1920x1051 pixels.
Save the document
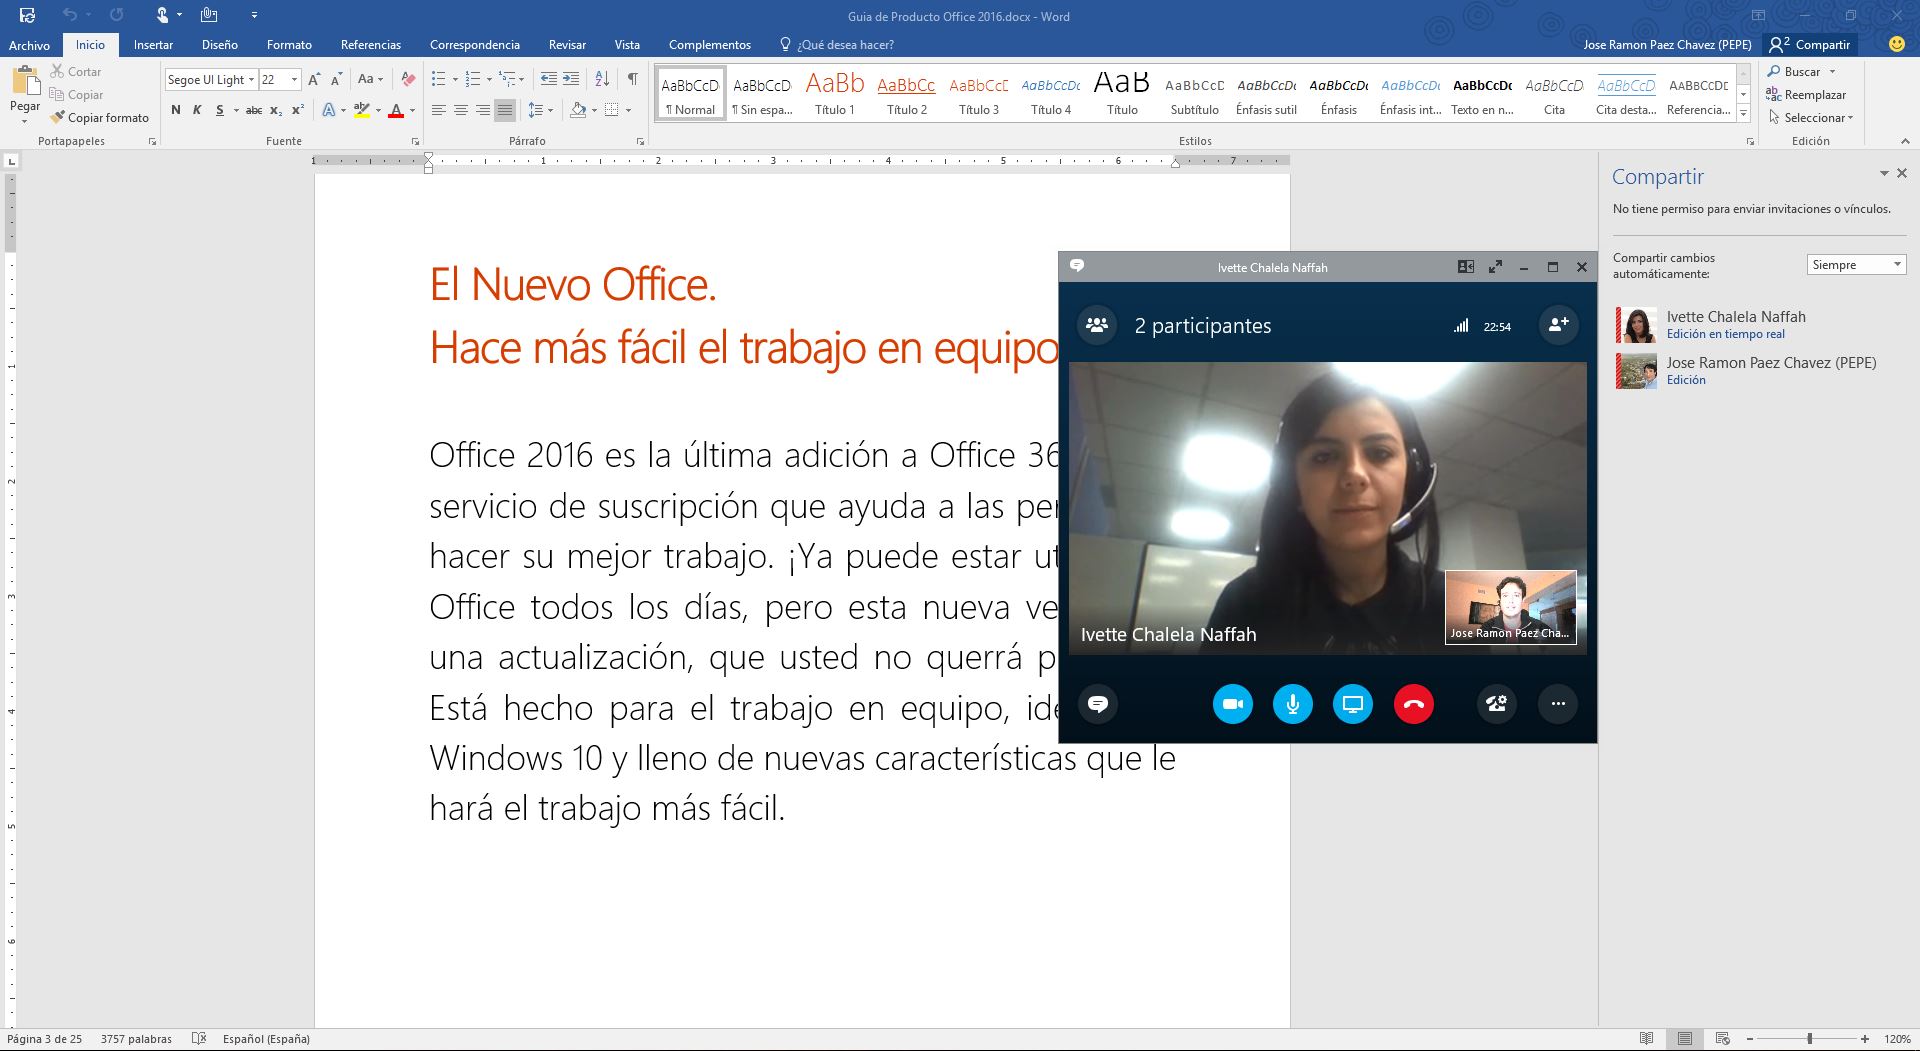click(27, 15)
